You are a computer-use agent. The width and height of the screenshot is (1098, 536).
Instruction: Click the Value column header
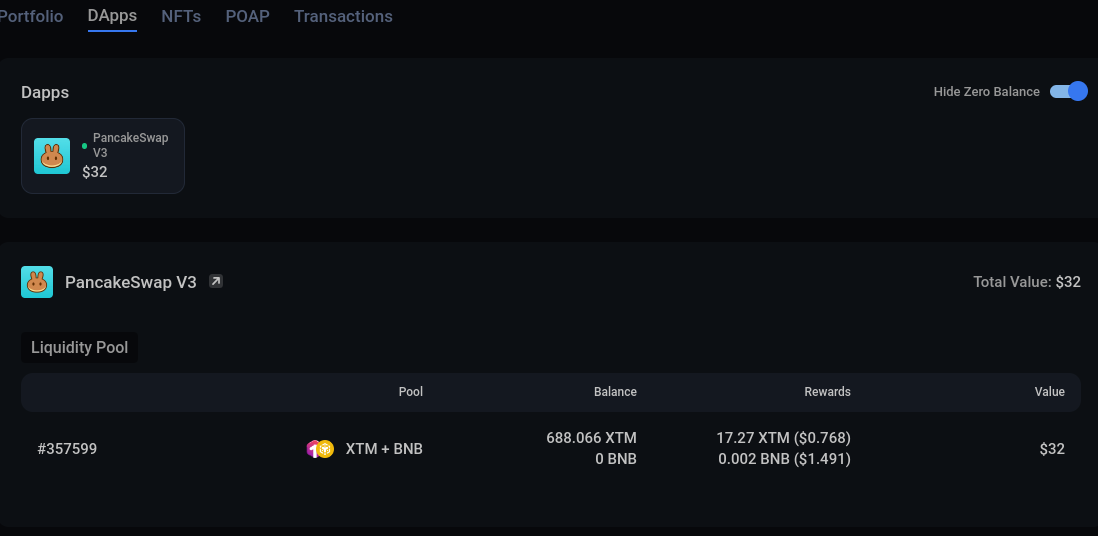tap(1049, 392)
